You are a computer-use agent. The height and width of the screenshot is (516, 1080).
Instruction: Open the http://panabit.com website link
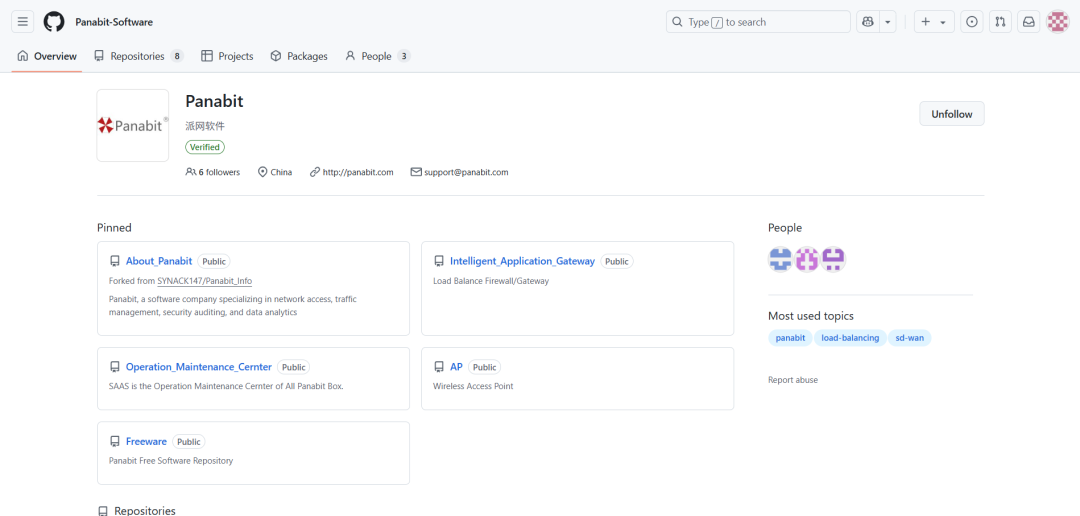point(357,172)
